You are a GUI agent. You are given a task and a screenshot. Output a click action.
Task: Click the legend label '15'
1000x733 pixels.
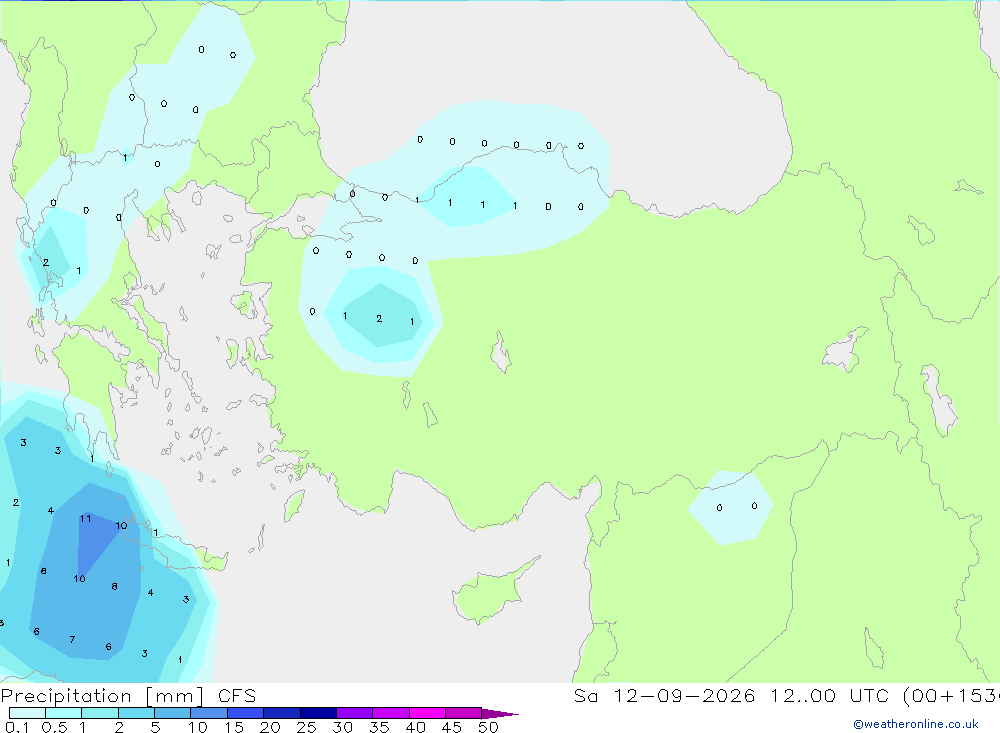[x=234, y=727]
